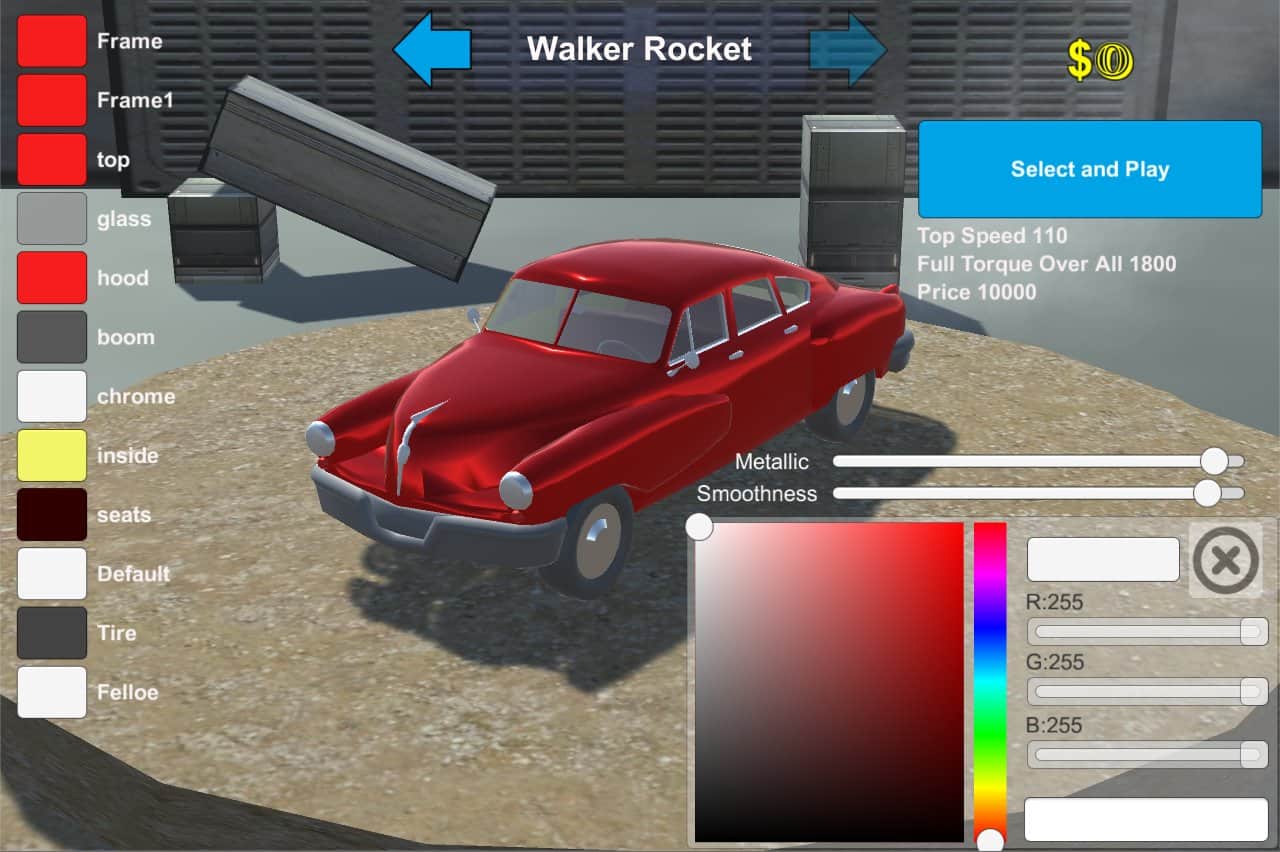
Task: Click the hex color input field
Action: [x=1102, y=560]
